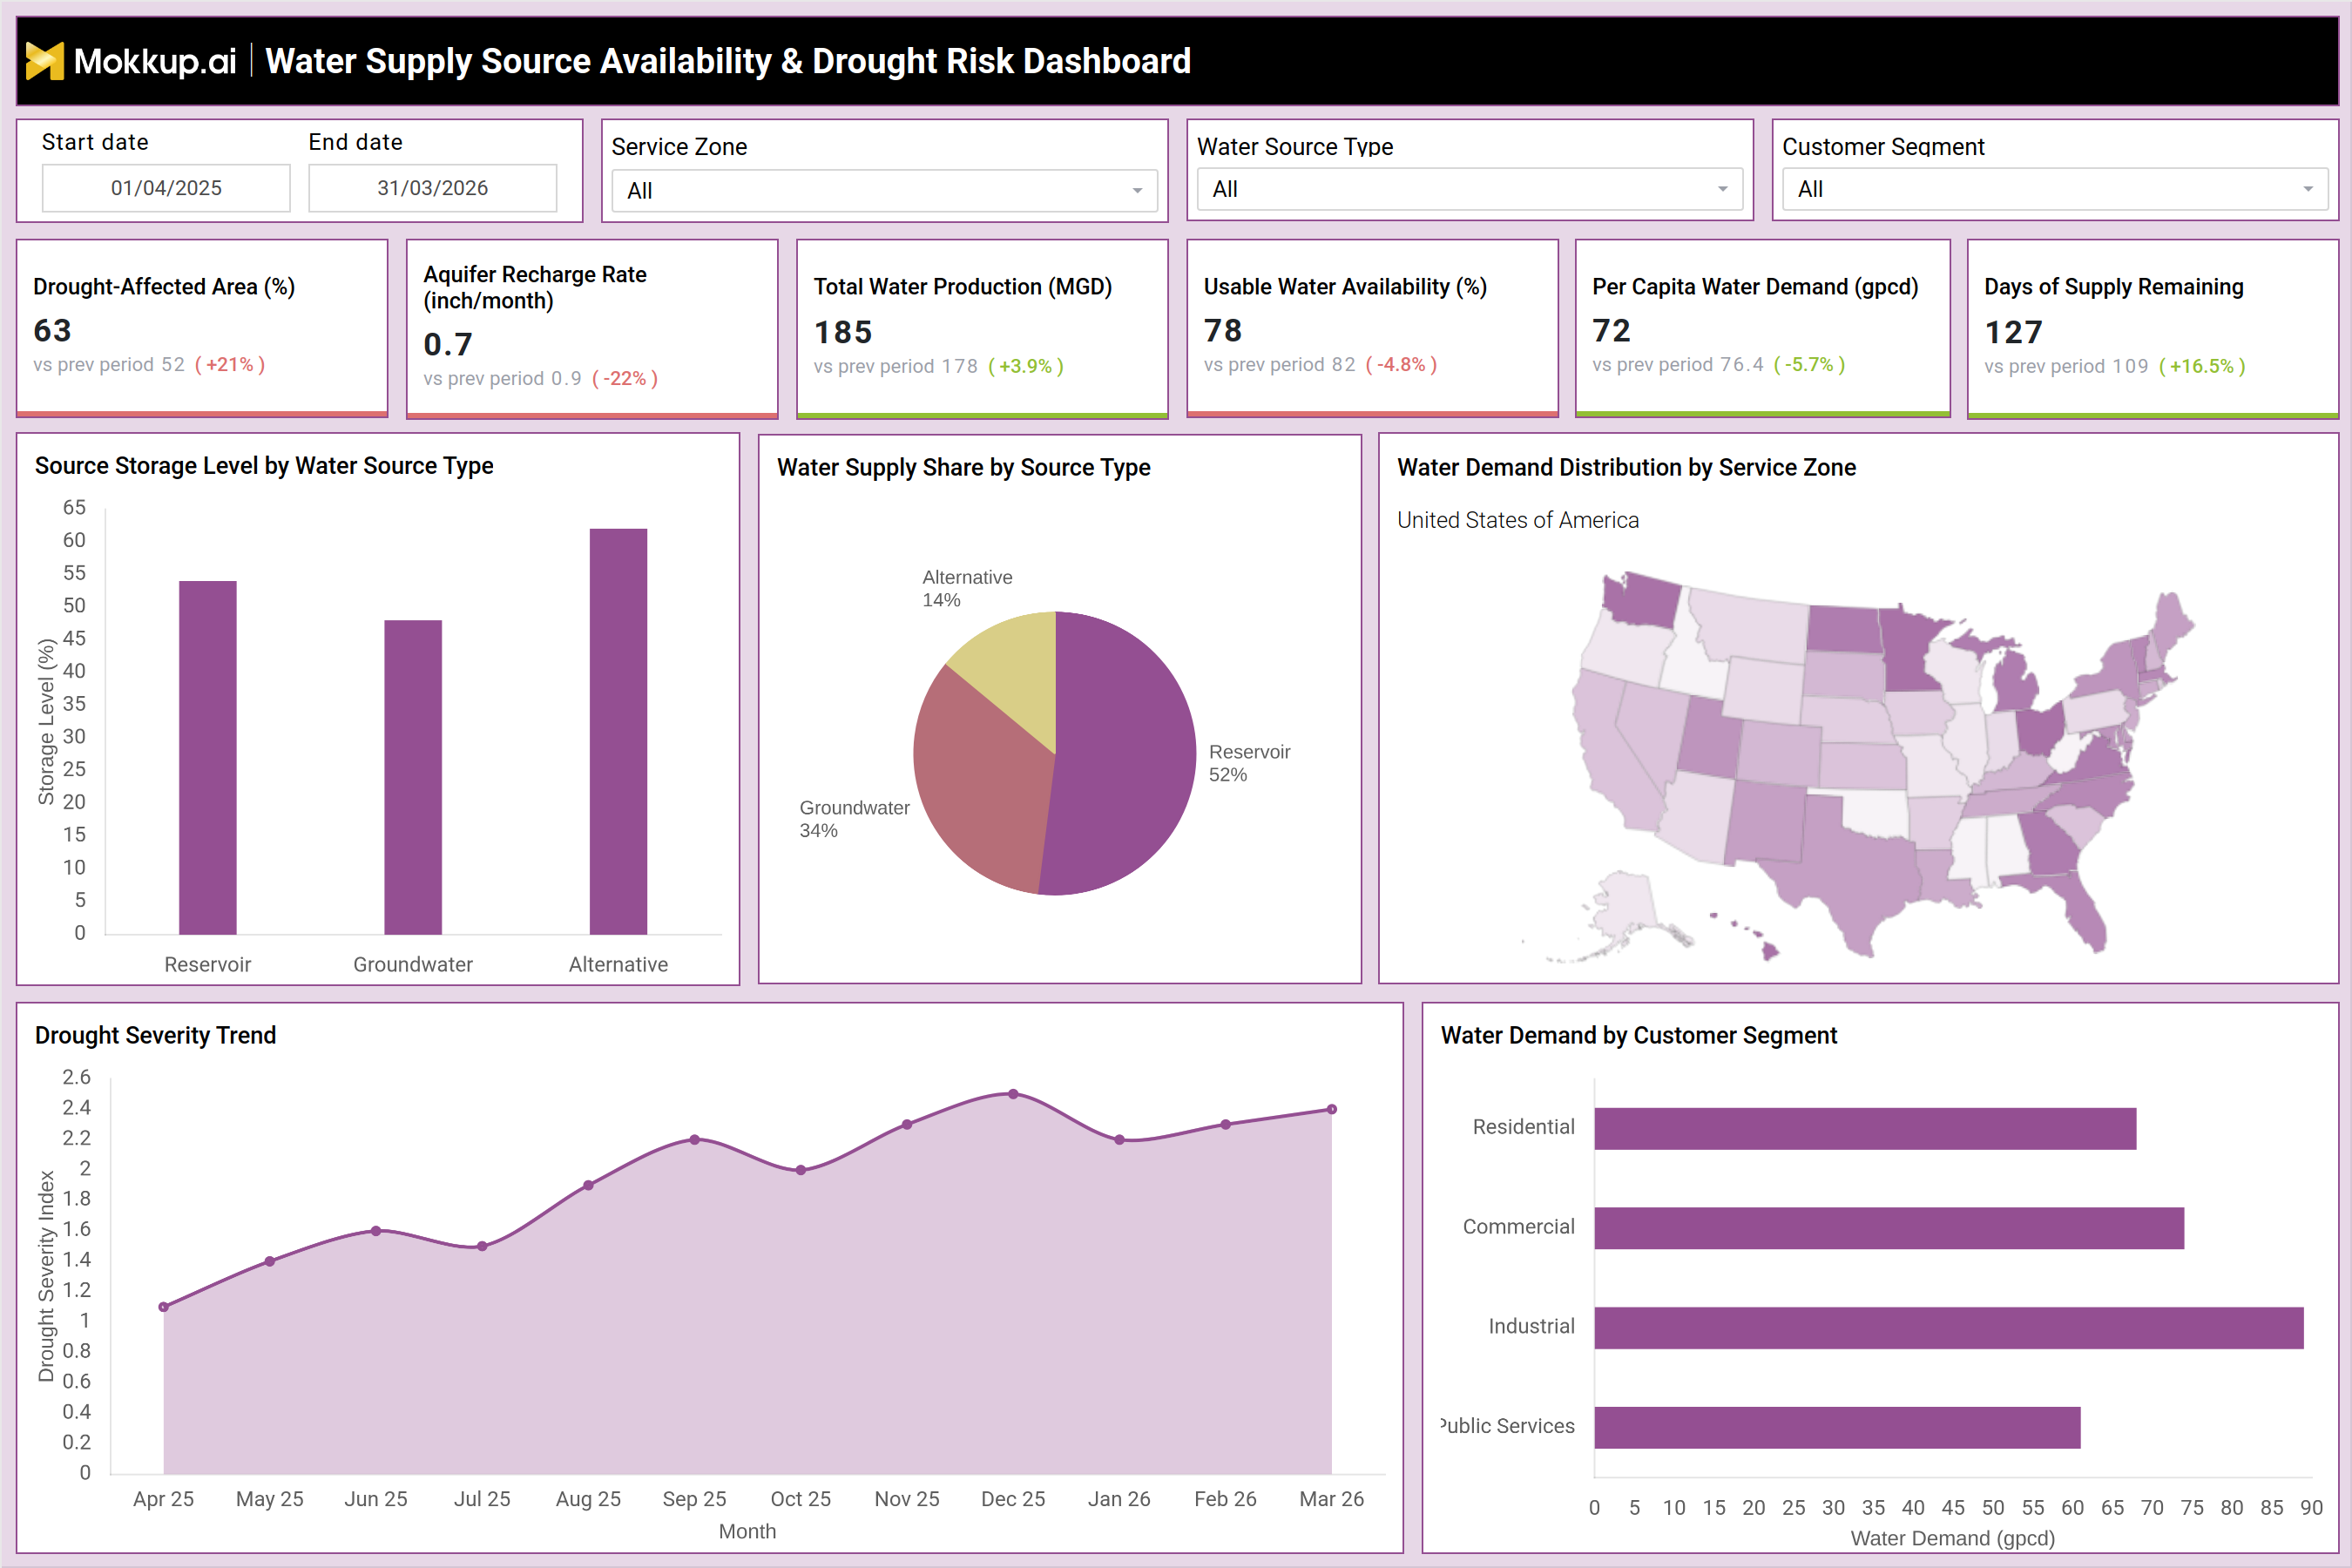Click the Alternative storage level bar
The width and height of the screenshot is (2352, 1568).
[618, 732]
